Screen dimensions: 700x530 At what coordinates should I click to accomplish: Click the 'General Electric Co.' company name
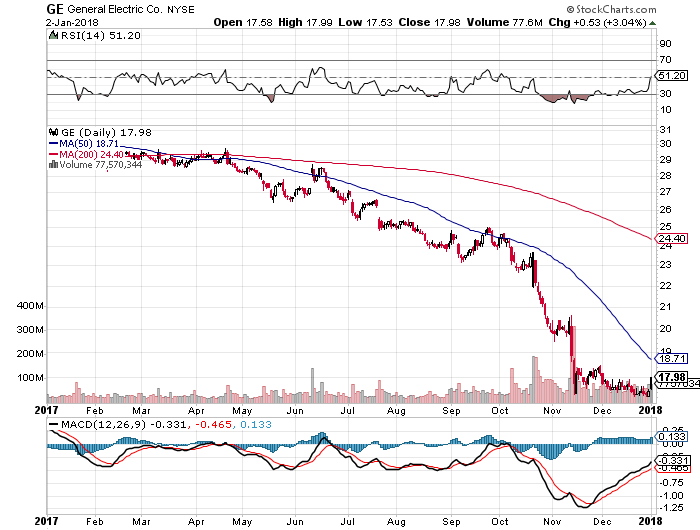(x=115, y=9)
